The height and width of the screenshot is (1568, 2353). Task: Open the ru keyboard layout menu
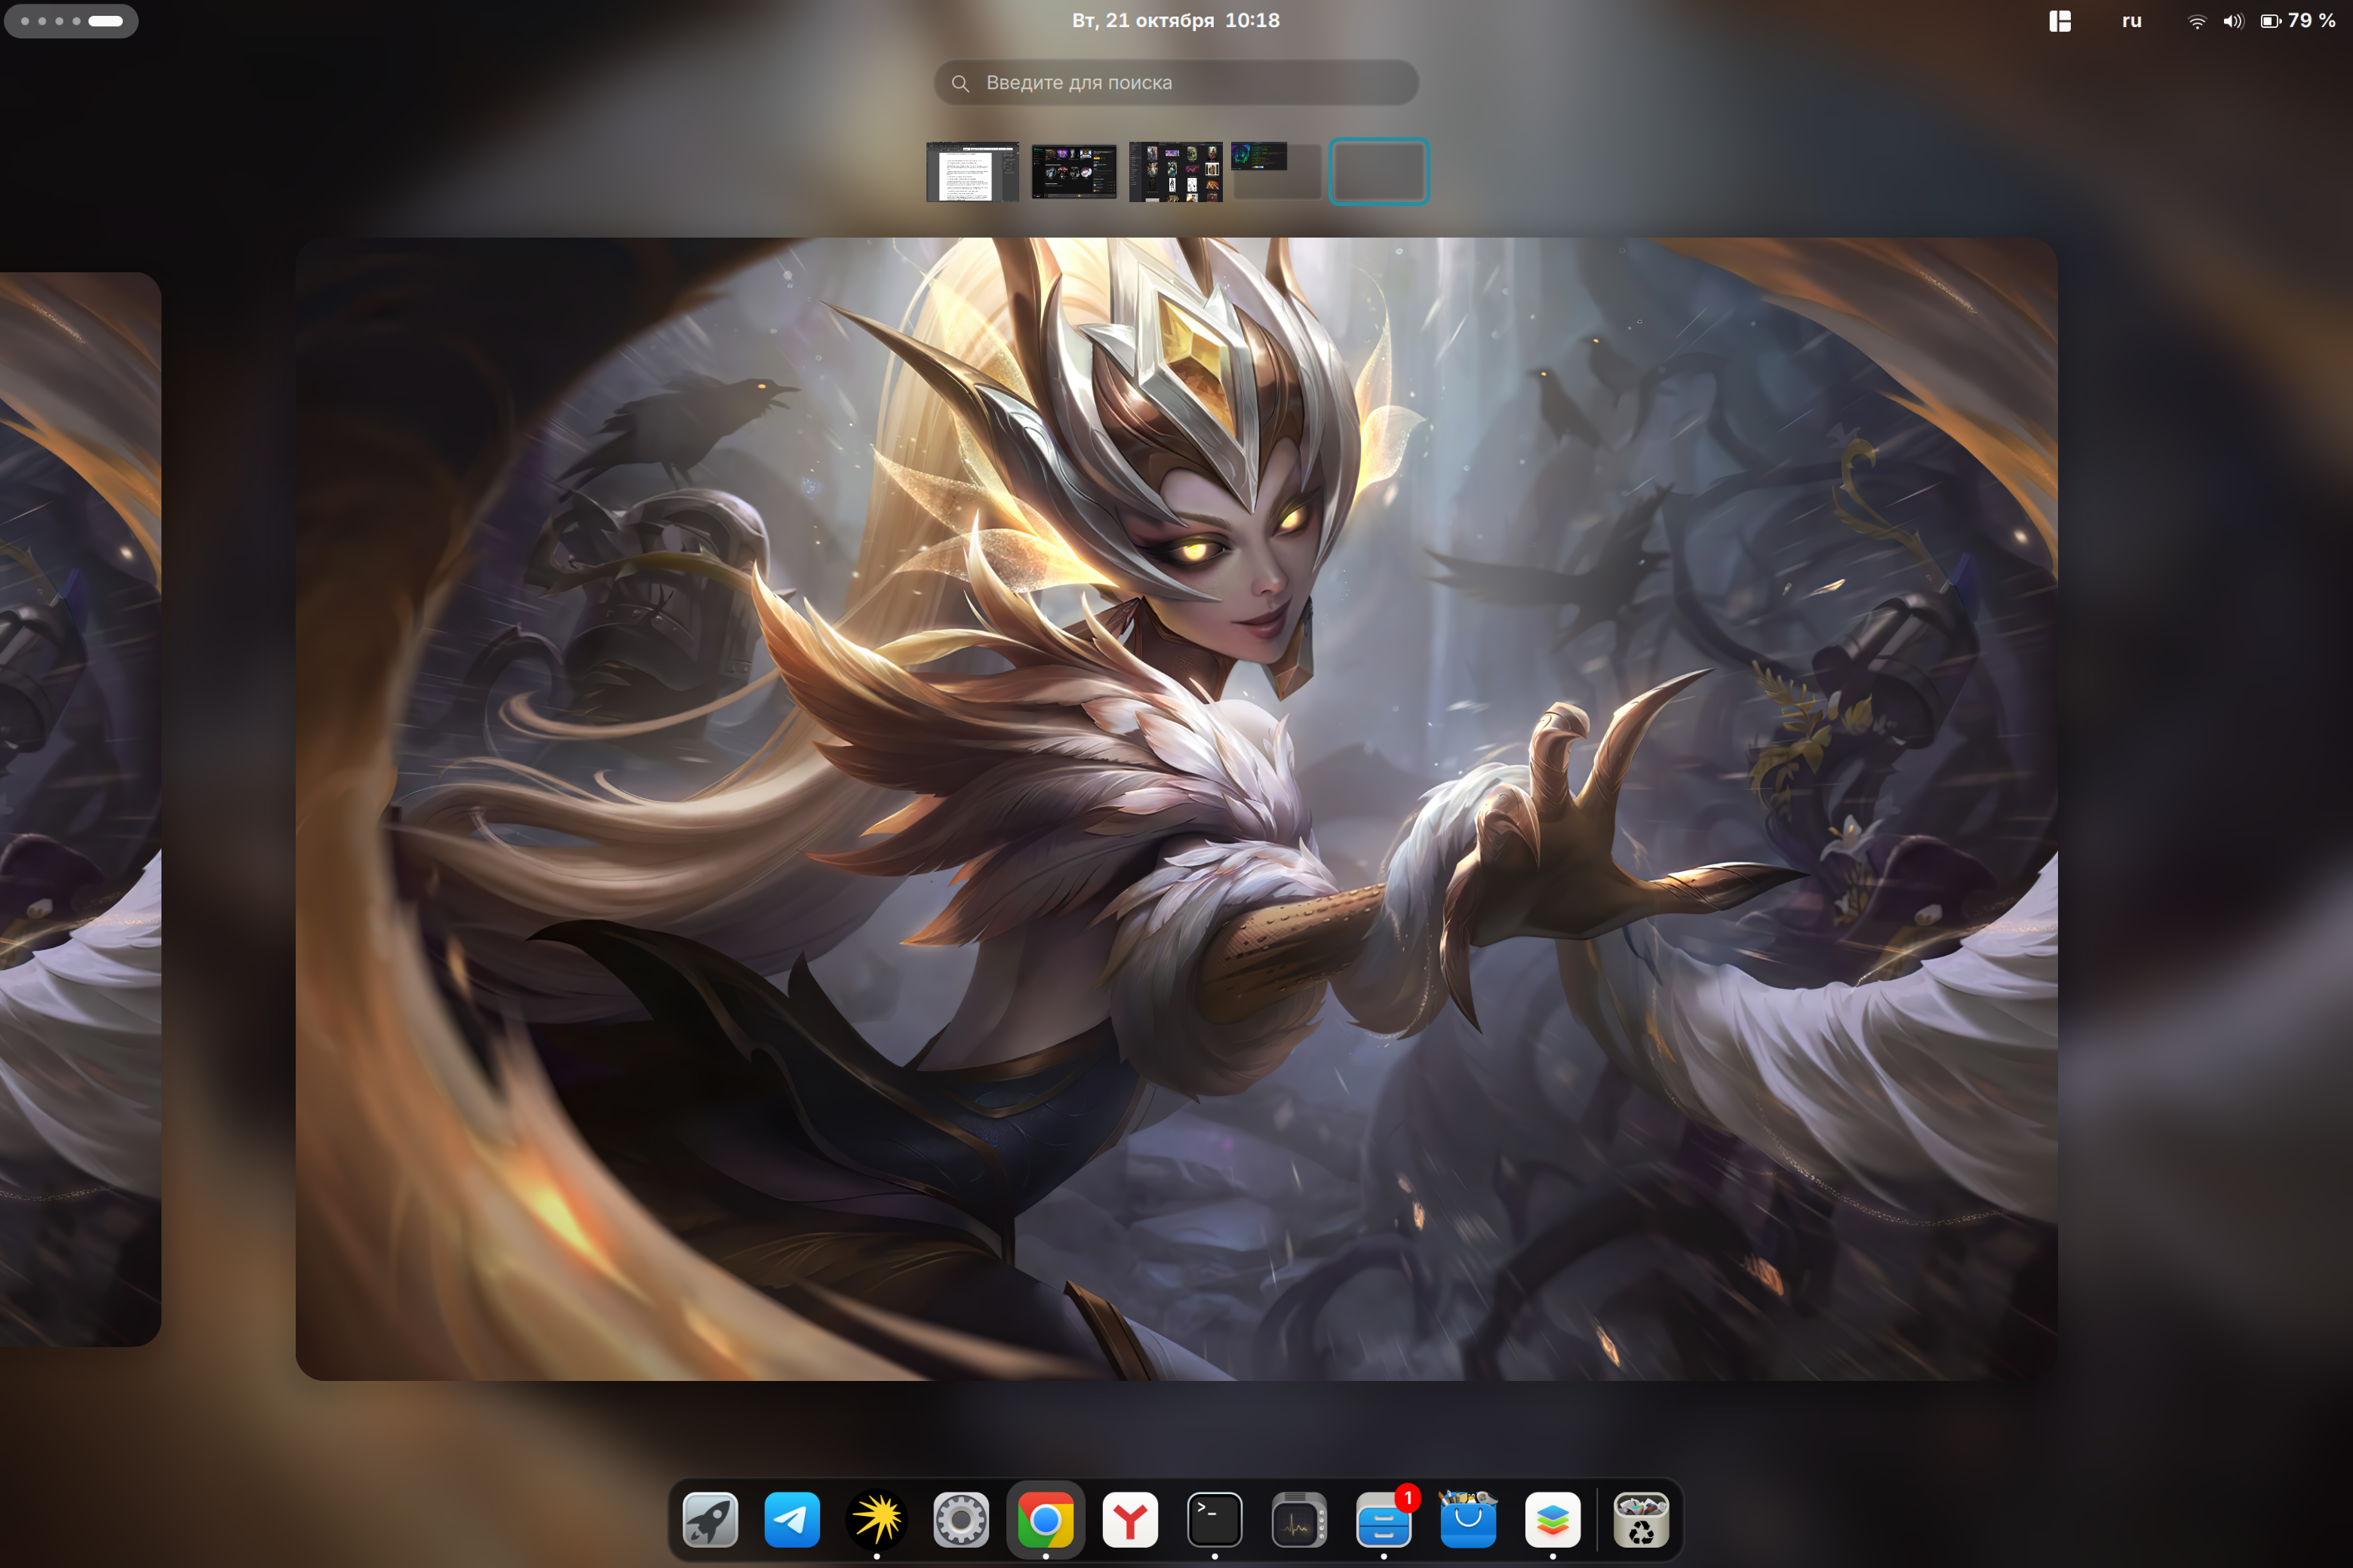coord(2131,20)
